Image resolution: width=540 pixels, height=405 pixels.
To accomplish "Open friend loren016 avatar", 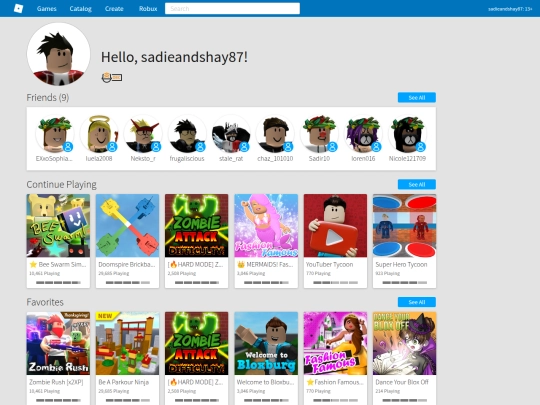I will tap(363, 134).
